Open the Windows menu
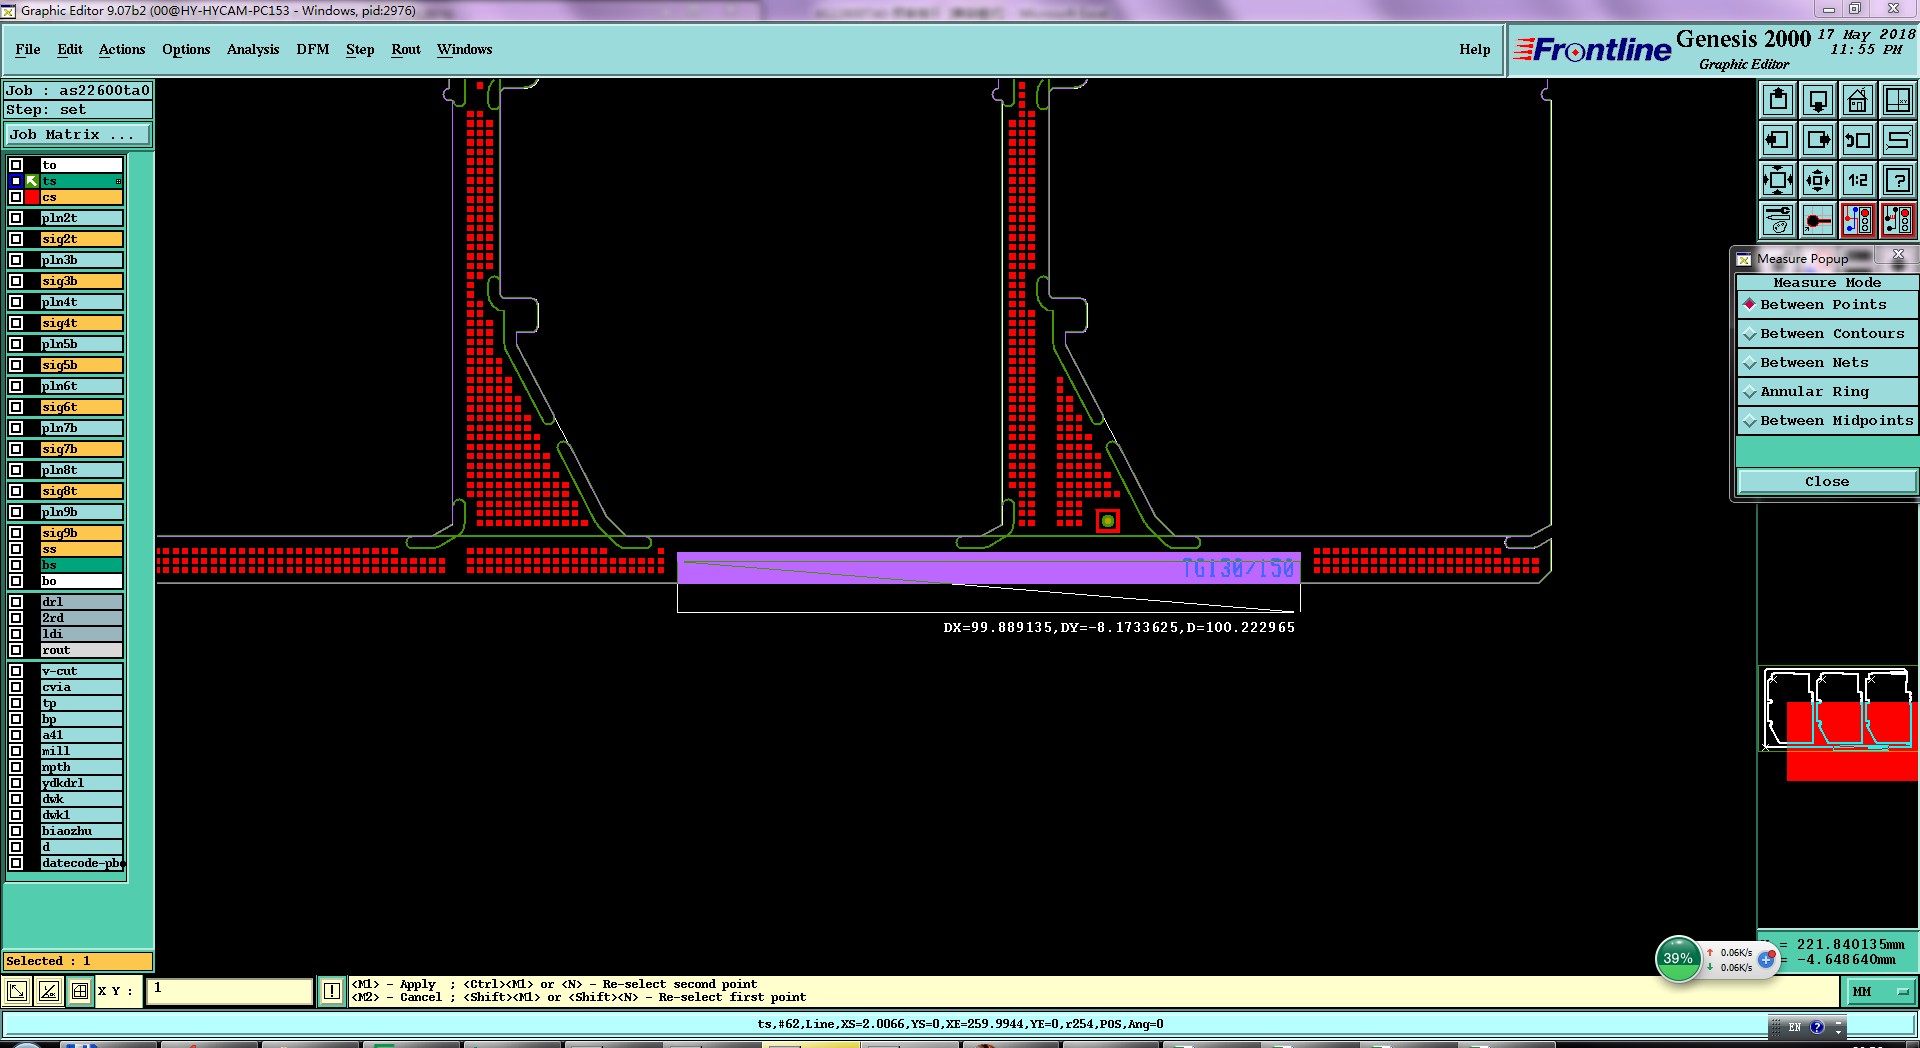1920x1048 pixels. click(464, 49)
